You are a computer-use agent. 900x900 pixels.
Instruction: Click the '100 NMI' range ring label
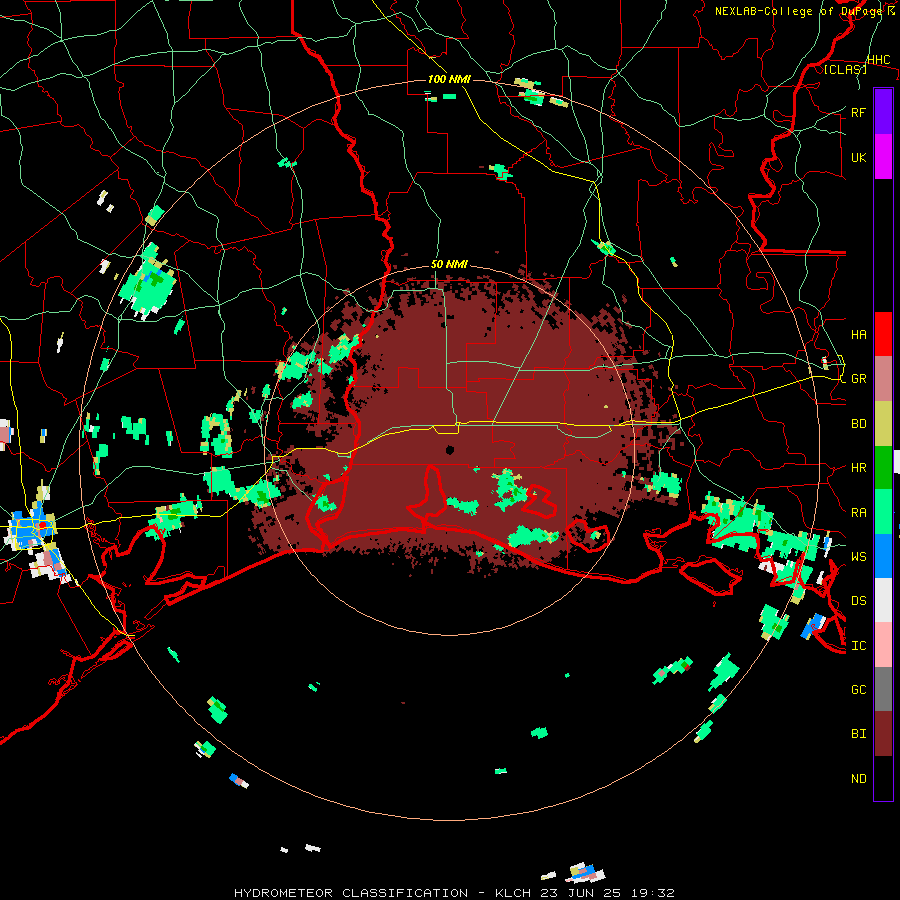click(449, 79)
